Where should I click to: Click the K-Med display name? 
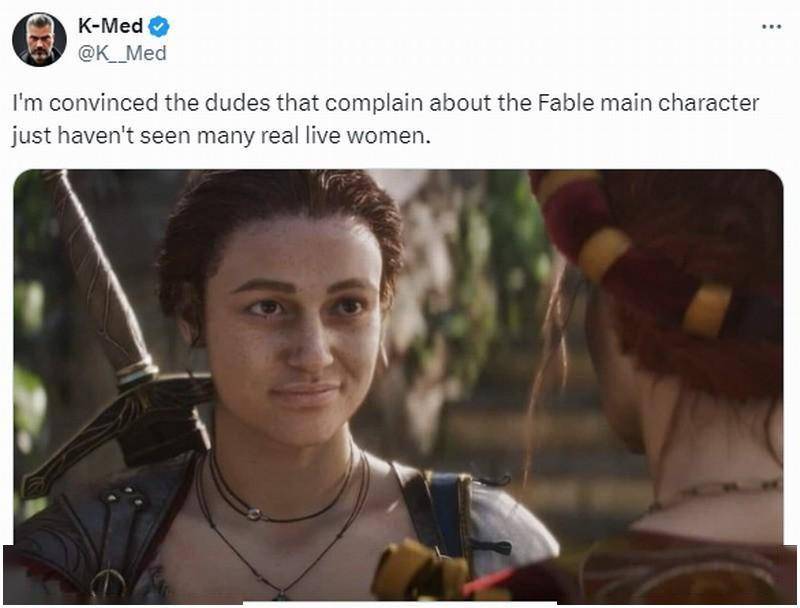click(110, 26)
